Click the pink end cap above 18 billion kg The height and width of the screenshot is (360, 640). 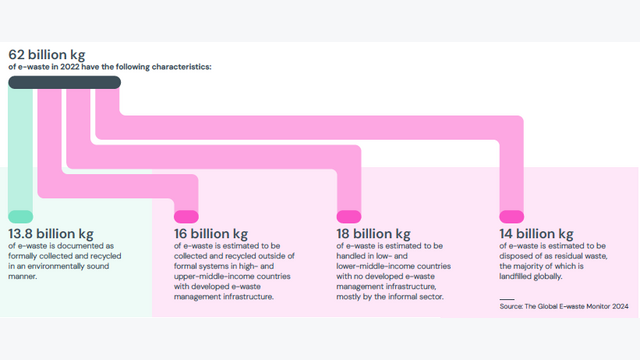tap(349, 216)
